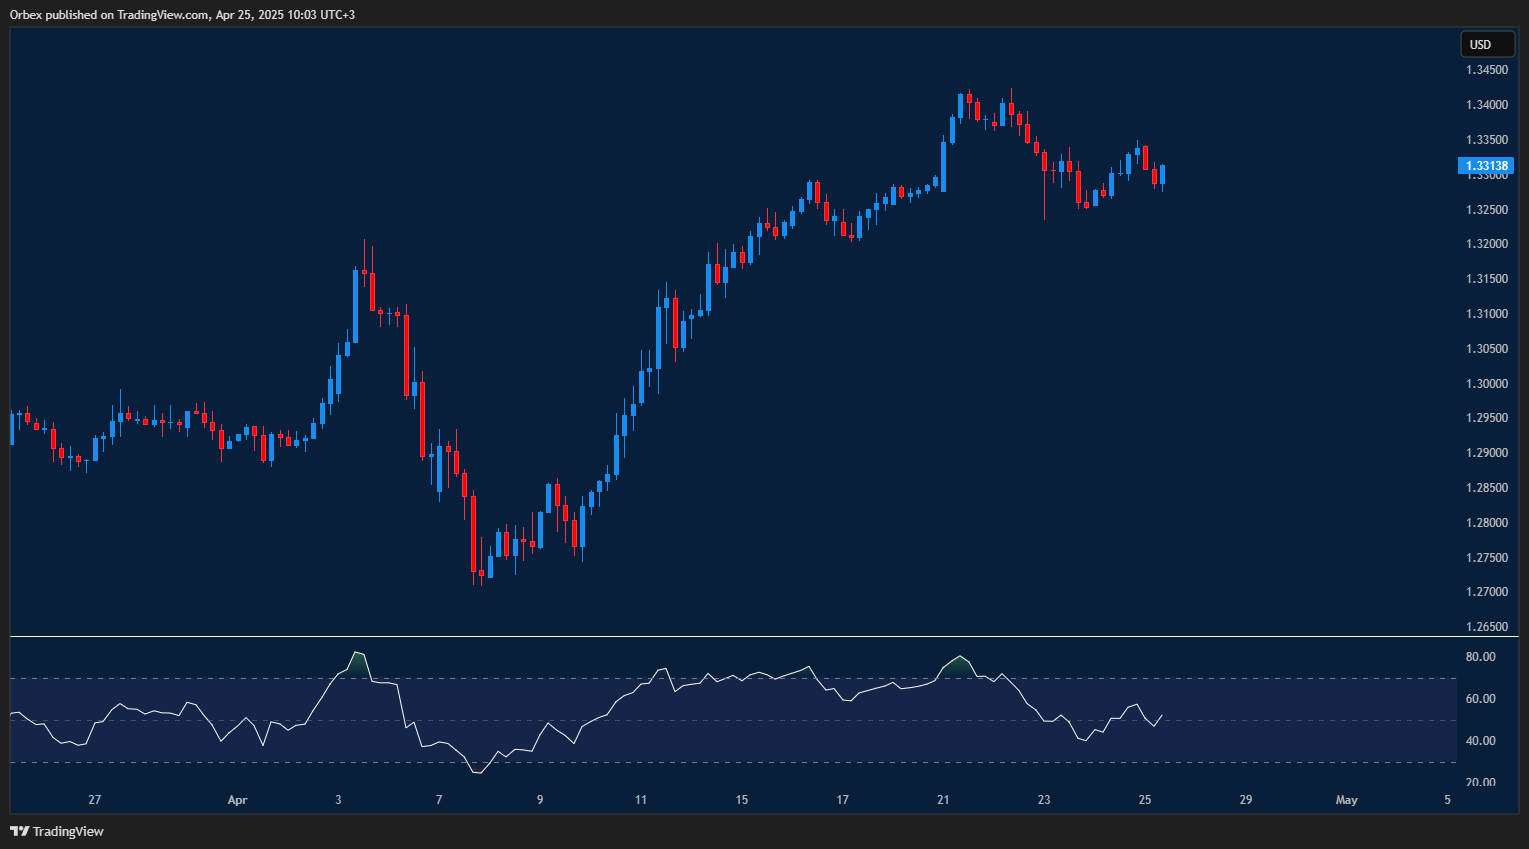
Task: Click the RSI peak shaded above 80
Action: tap(357, 660)
